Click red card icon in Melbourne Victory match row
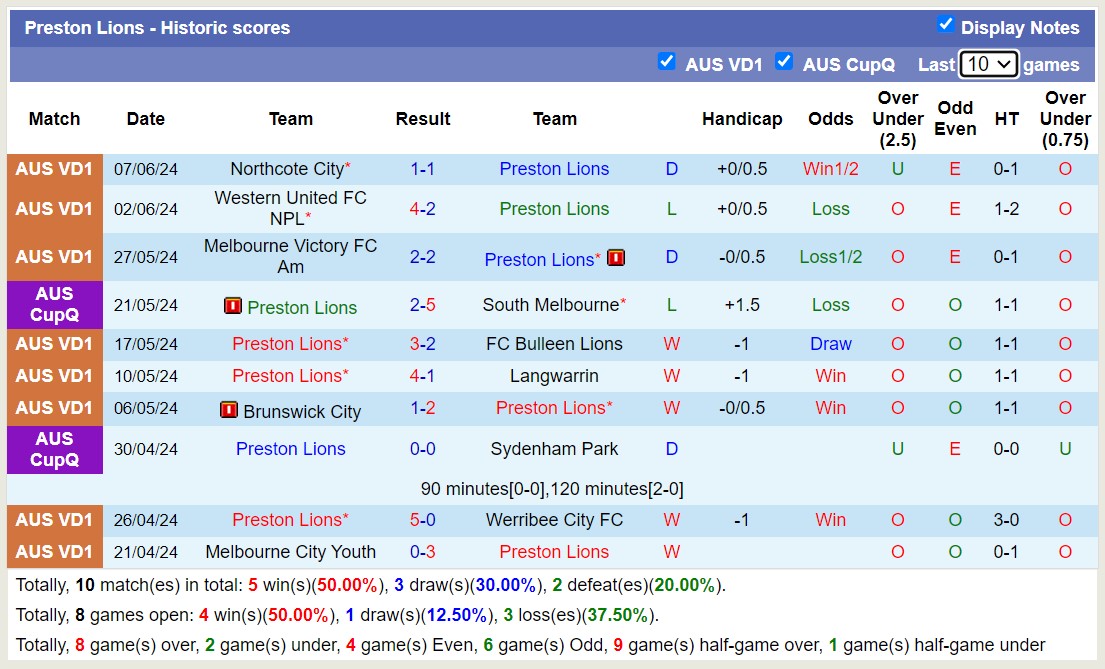 pos(616,258)
